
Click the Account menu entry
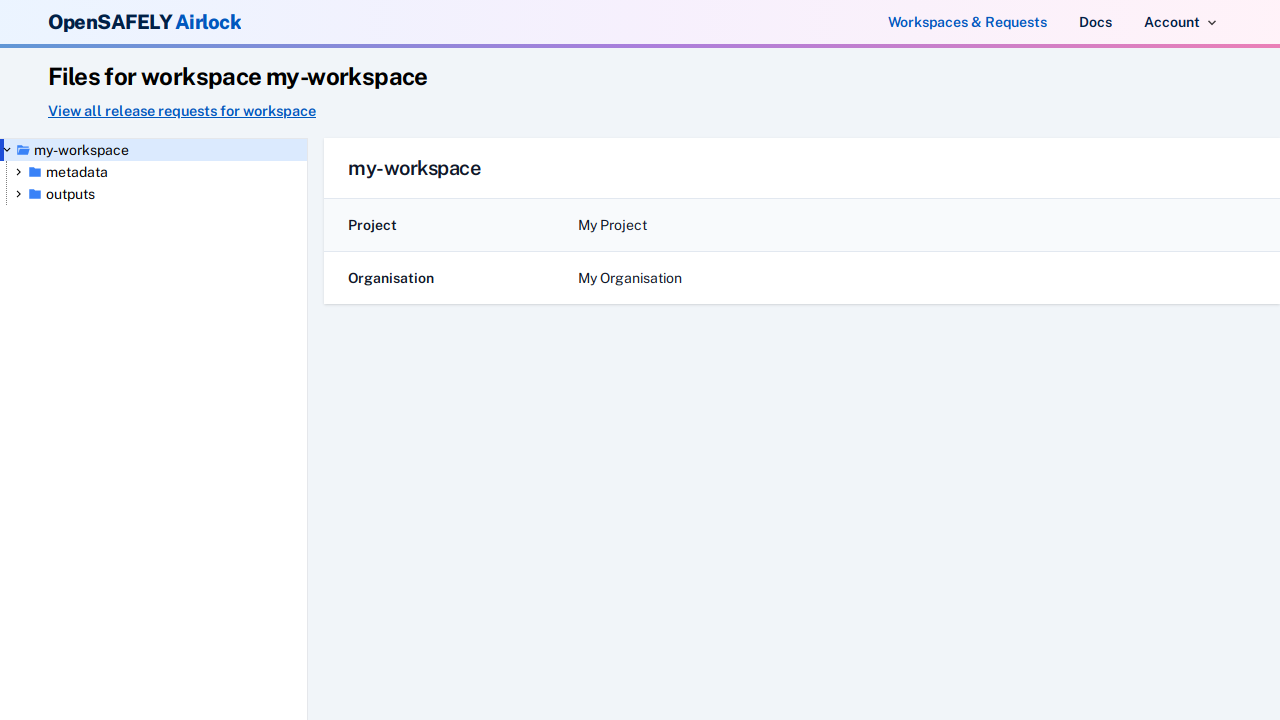pyautogui.click(x=1172, y=22)
